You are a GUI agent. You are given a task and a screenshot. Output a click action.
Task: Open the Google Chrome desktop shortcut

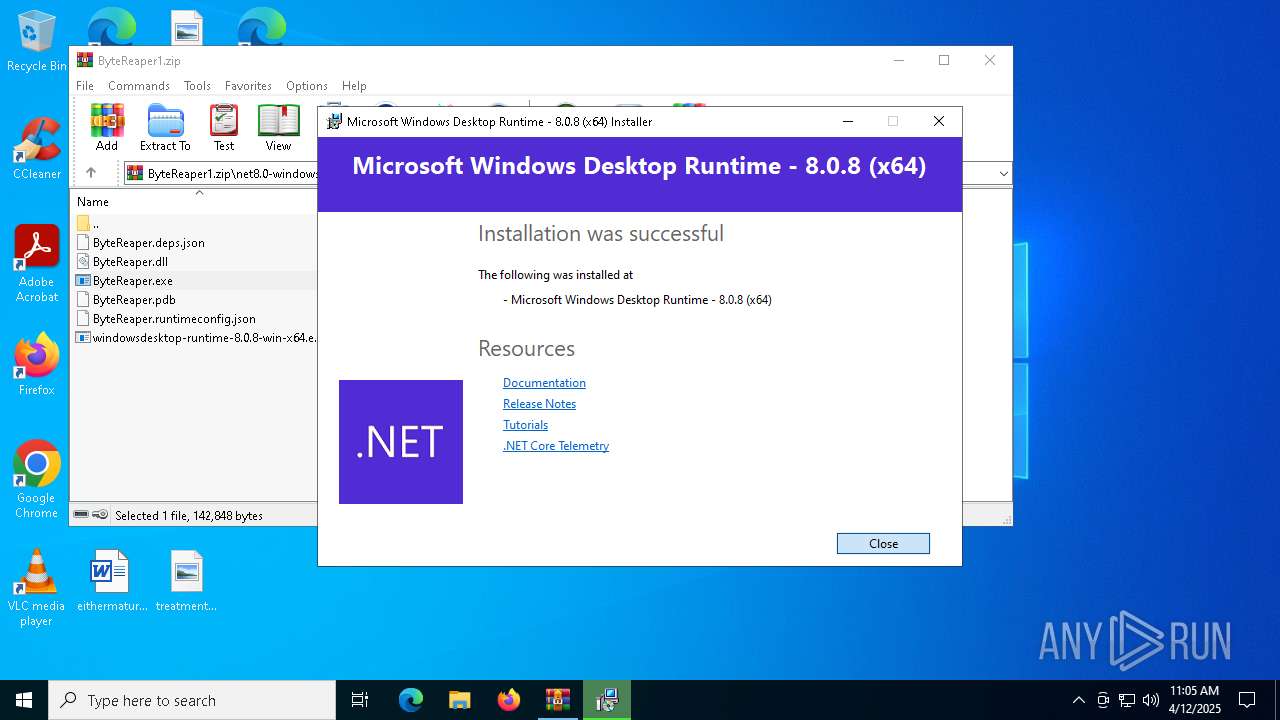coord(37,479)
